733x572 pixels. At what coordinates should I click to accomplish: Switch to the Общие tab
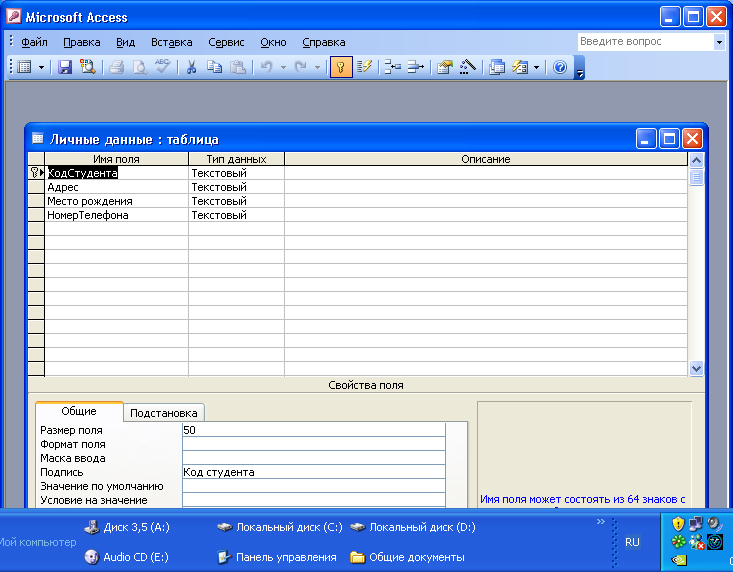(79, 411)
